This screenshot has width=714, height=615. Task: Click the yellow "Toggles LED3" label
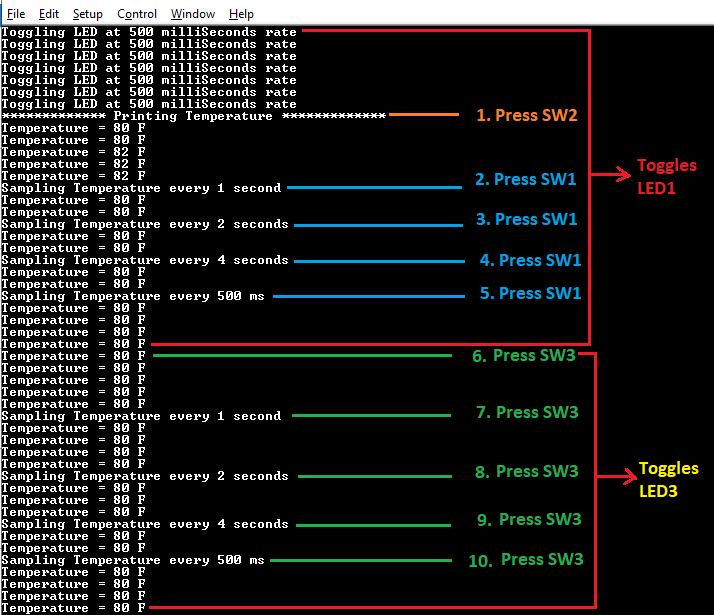(x=668, y=479)
